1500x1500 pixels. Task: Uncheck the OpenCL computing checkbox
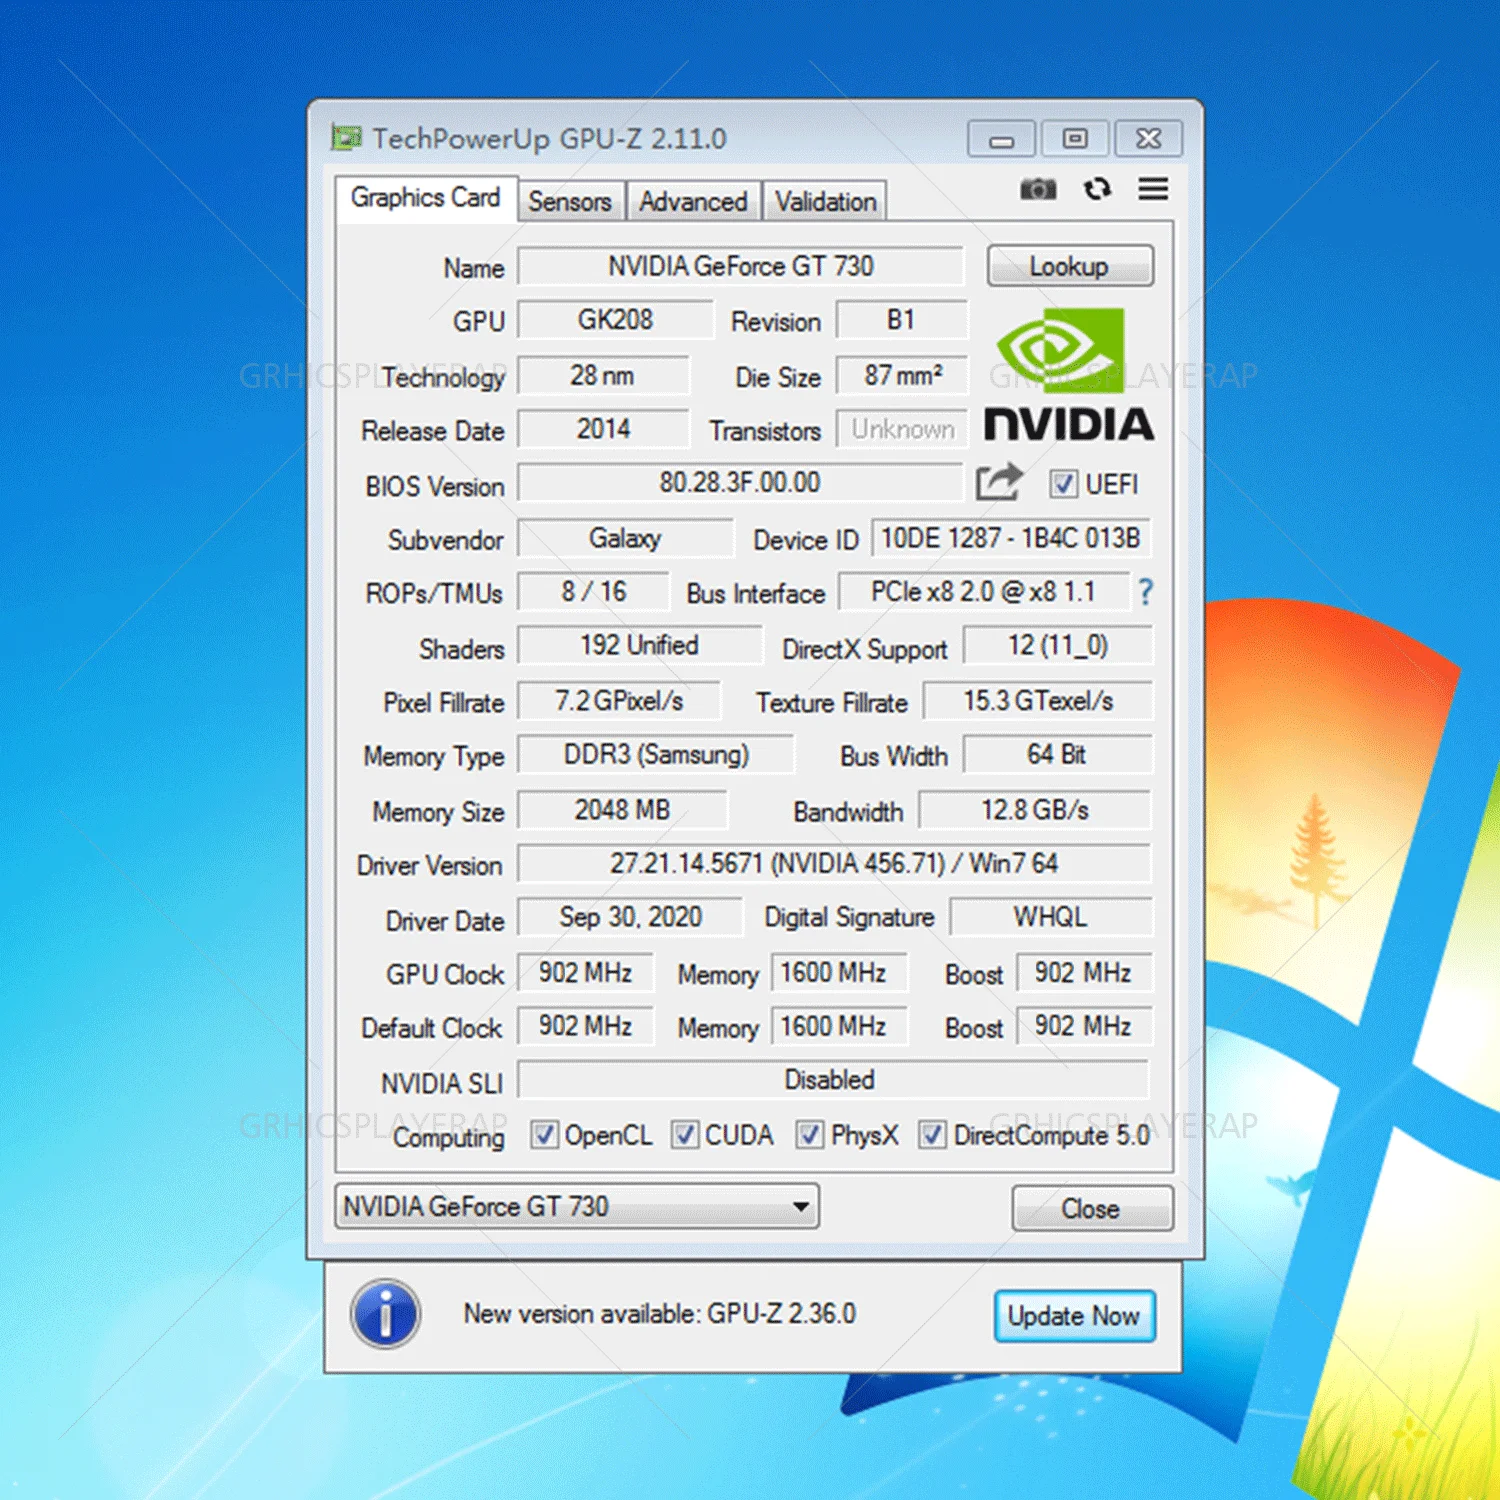(x=545, y=1135)
